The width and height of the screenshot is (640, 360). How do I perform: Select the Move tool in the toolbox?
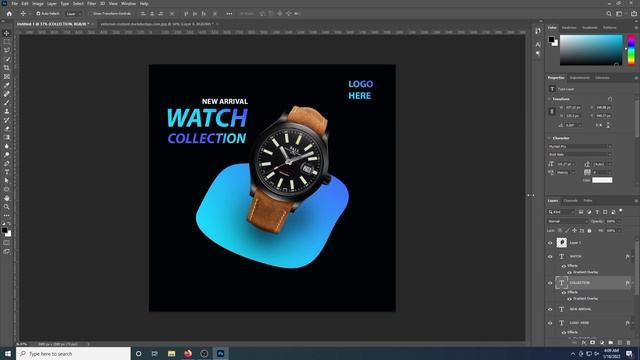pos(7,33)
